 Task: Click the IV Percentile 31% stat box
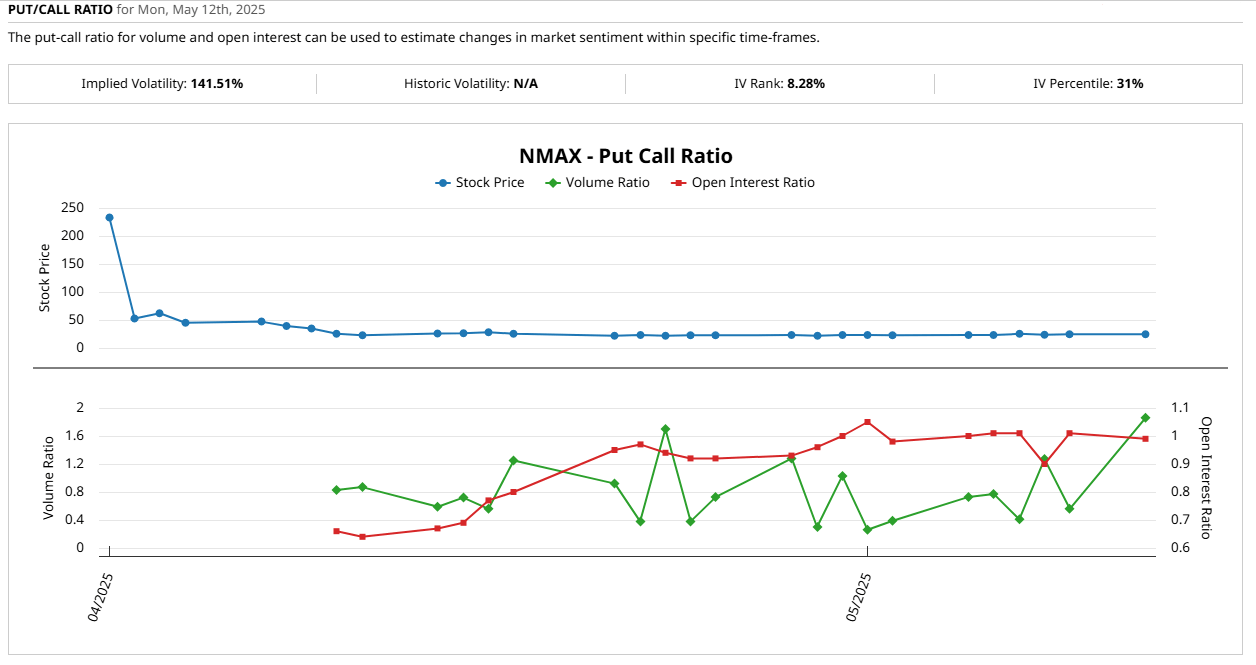[1088, 84]
